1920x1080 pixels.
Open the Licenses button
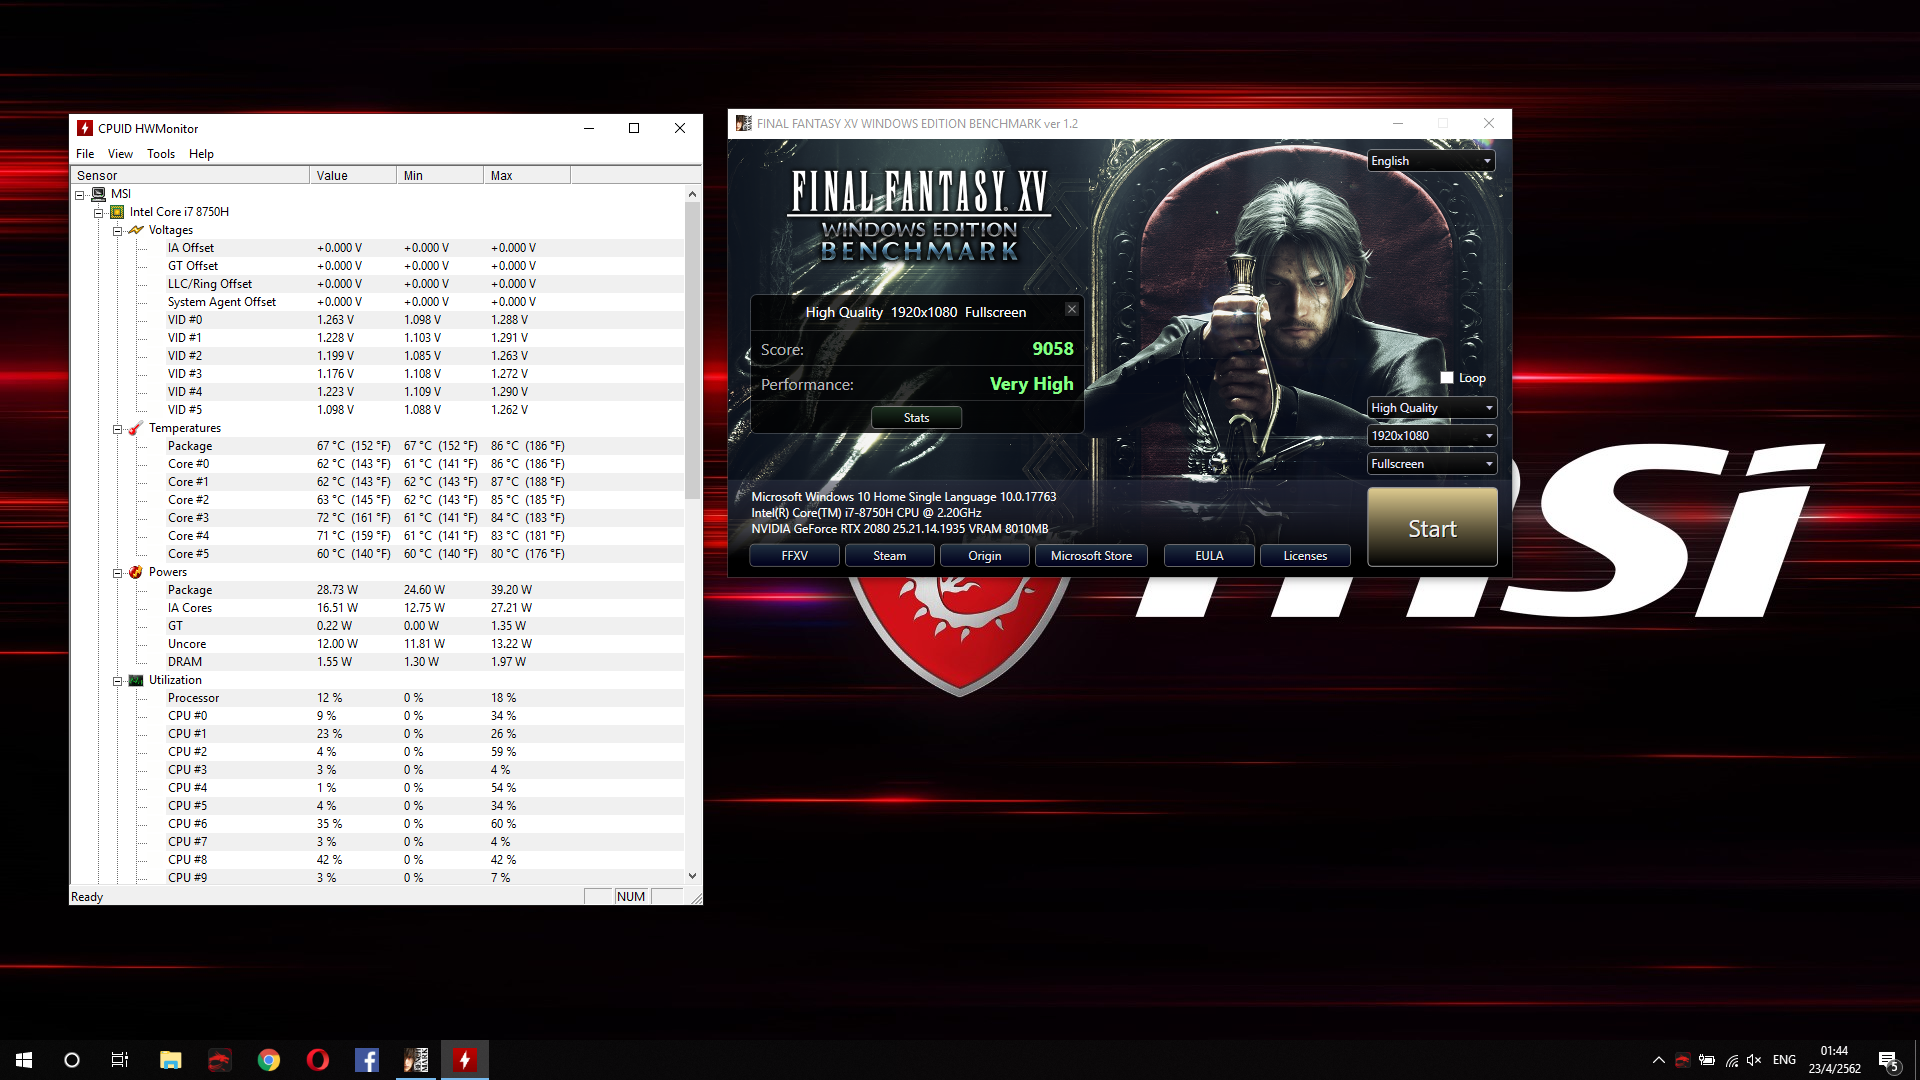[1305, 556]
